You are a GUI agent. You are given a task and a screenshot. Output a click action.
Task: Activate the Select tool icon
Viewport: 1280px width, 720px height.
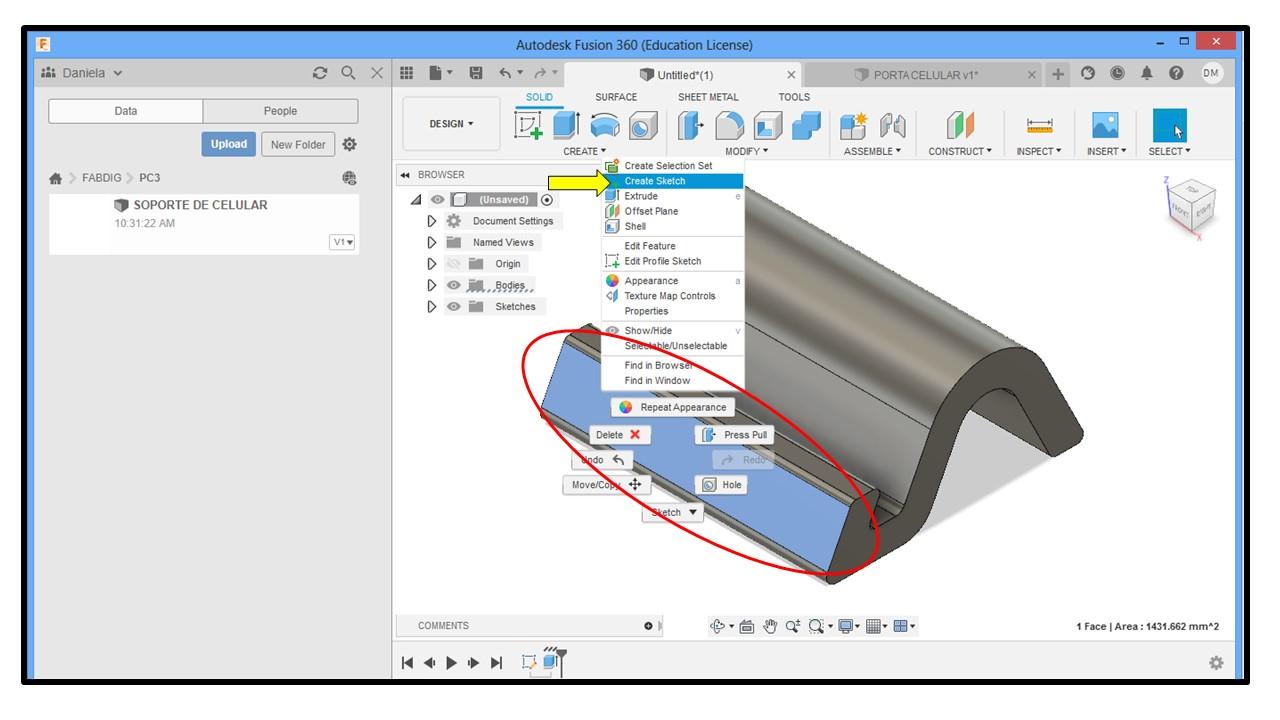coord(1170,125)
